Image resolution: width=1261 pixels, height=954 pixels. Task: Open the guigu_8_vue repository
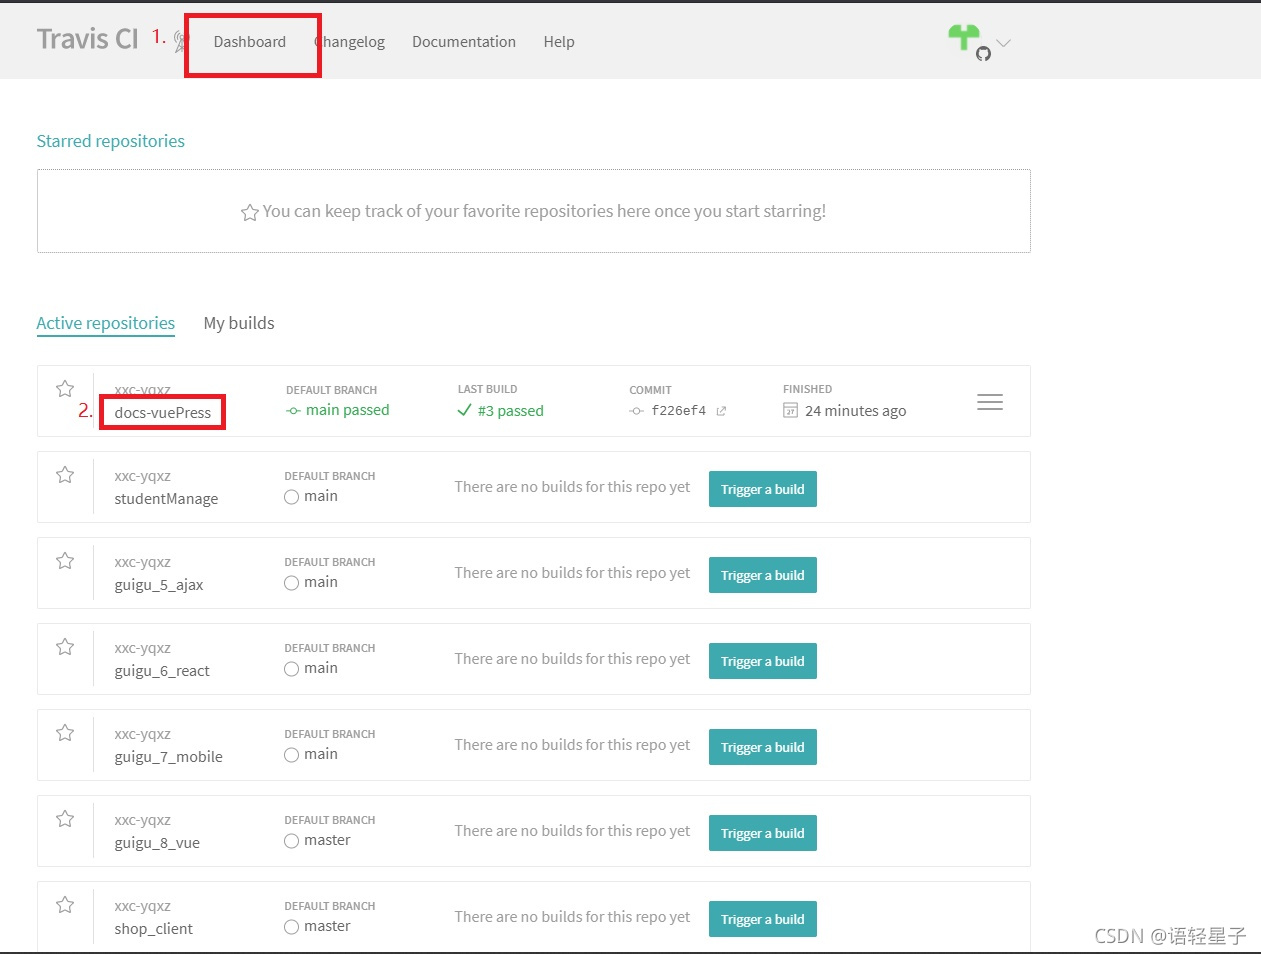(157, 843)
